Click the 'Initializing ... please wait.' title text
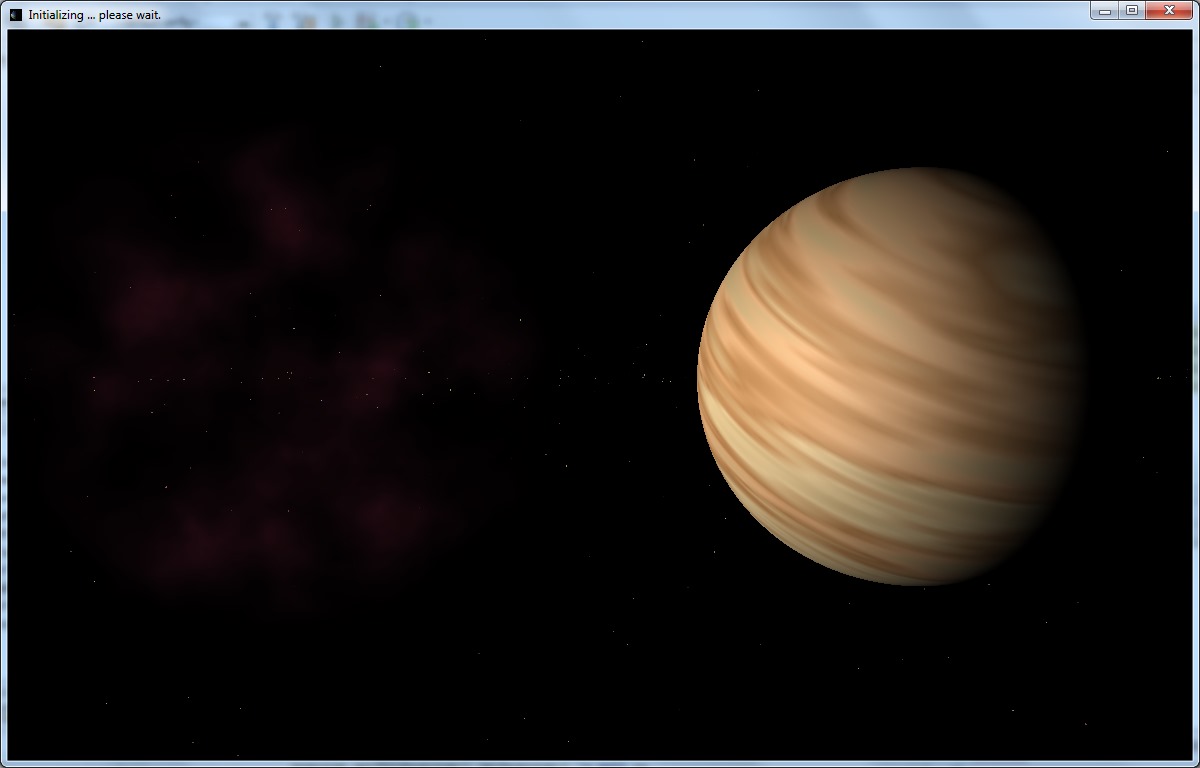The height and width of the screenshot is (768, 1200). (94, 15)
